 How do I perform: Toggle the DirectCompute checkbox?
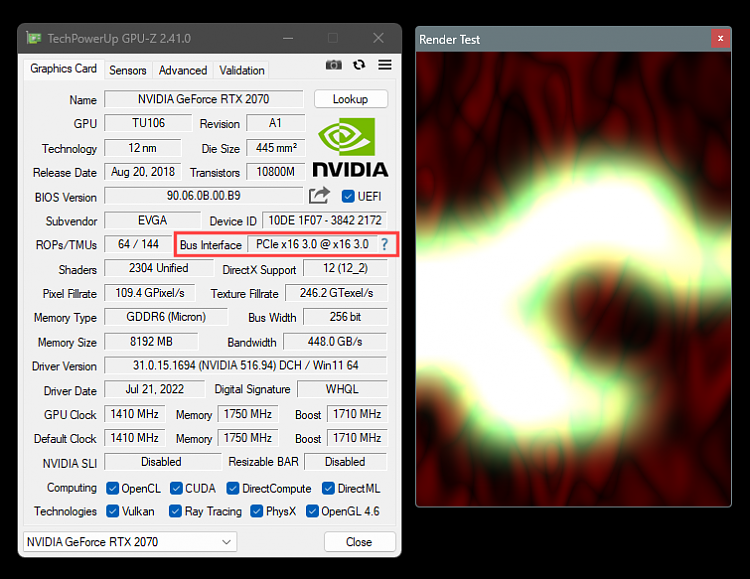(x=233, y=488)
